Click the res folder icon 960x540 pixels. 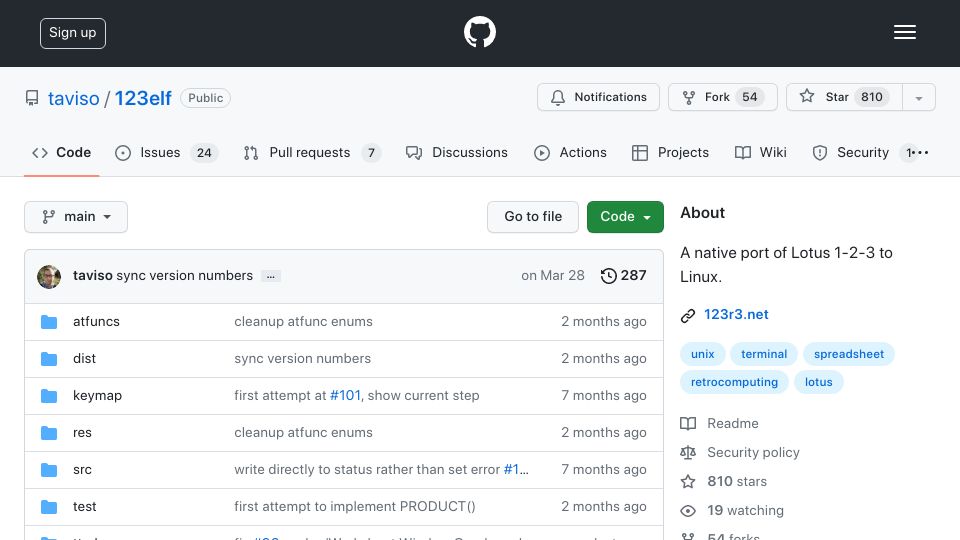(x=49, y=433)
